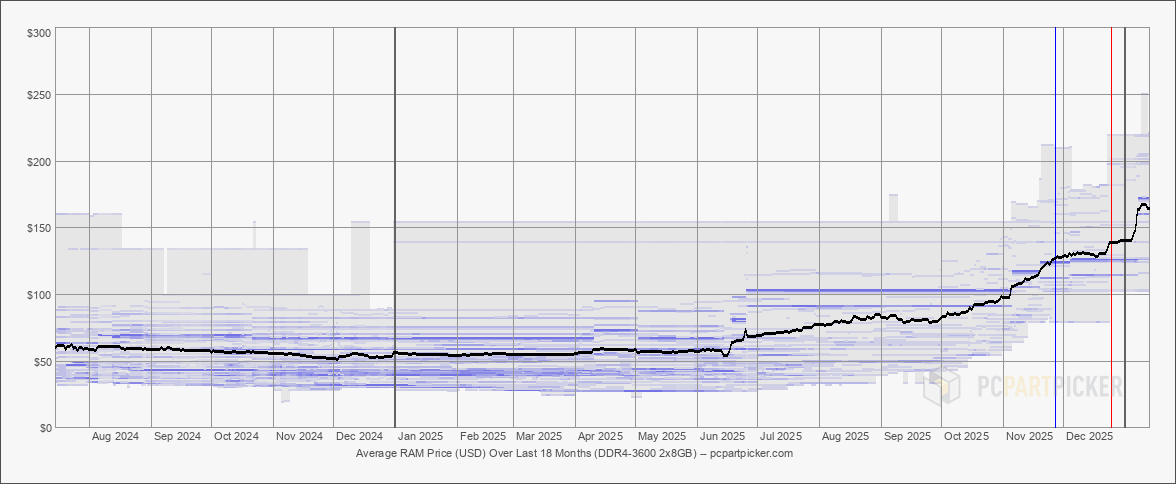This screenshot has height=484, width=1176.
Task: Select the Feb 2025 axis label
Action: coord(483,436)
